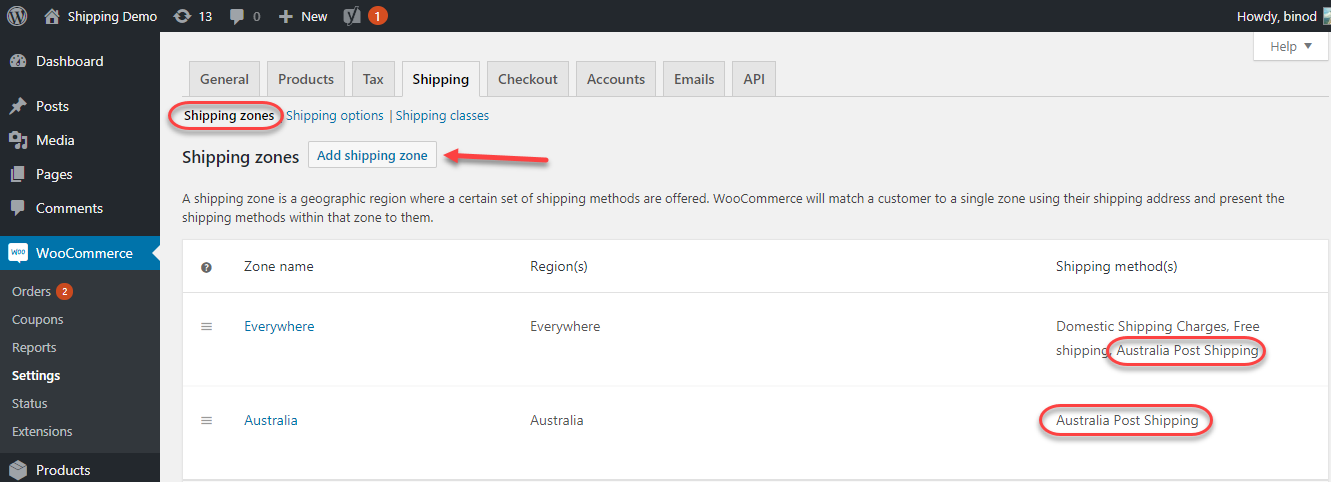Open the Australia zone name link
Image resolution: width=1331 pixels, height=482 pixels.
coord(271,421)
